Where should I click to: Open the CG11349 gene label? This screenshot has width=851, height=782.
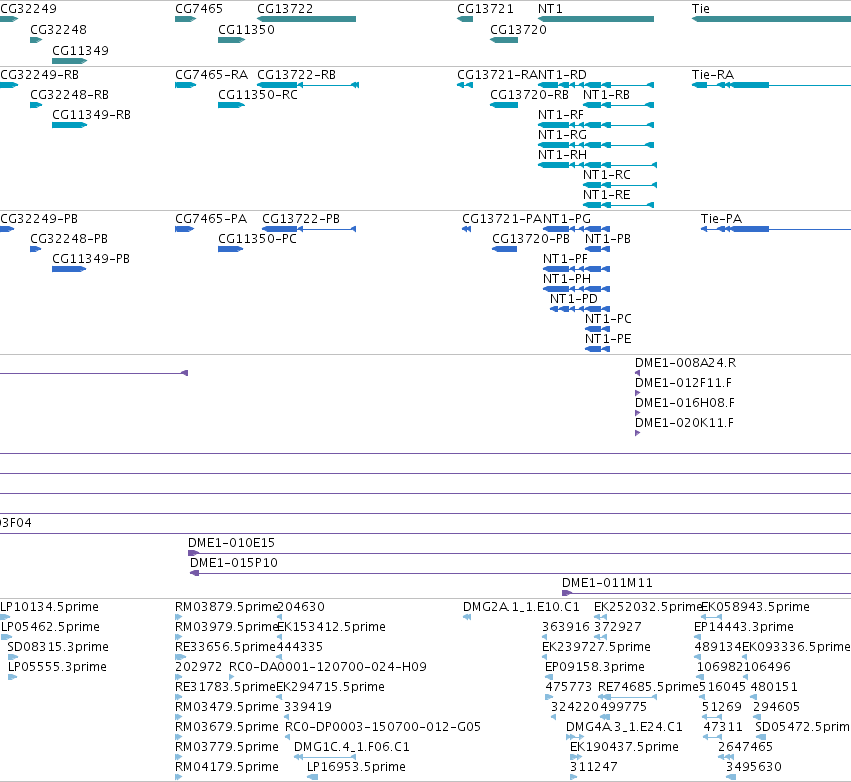(x=80, y=51)
